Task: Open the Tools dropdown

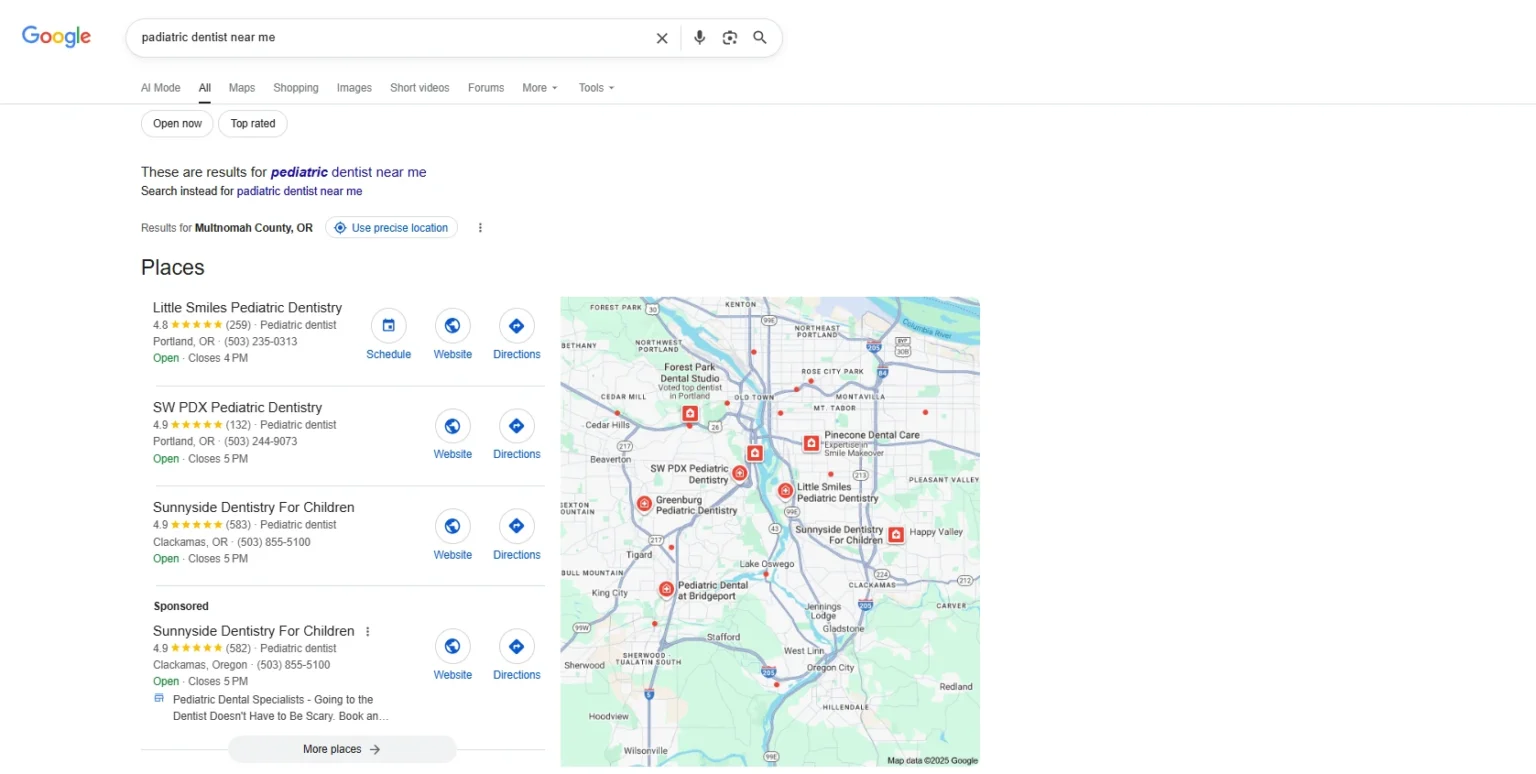Action: click(x=595, y=88)
